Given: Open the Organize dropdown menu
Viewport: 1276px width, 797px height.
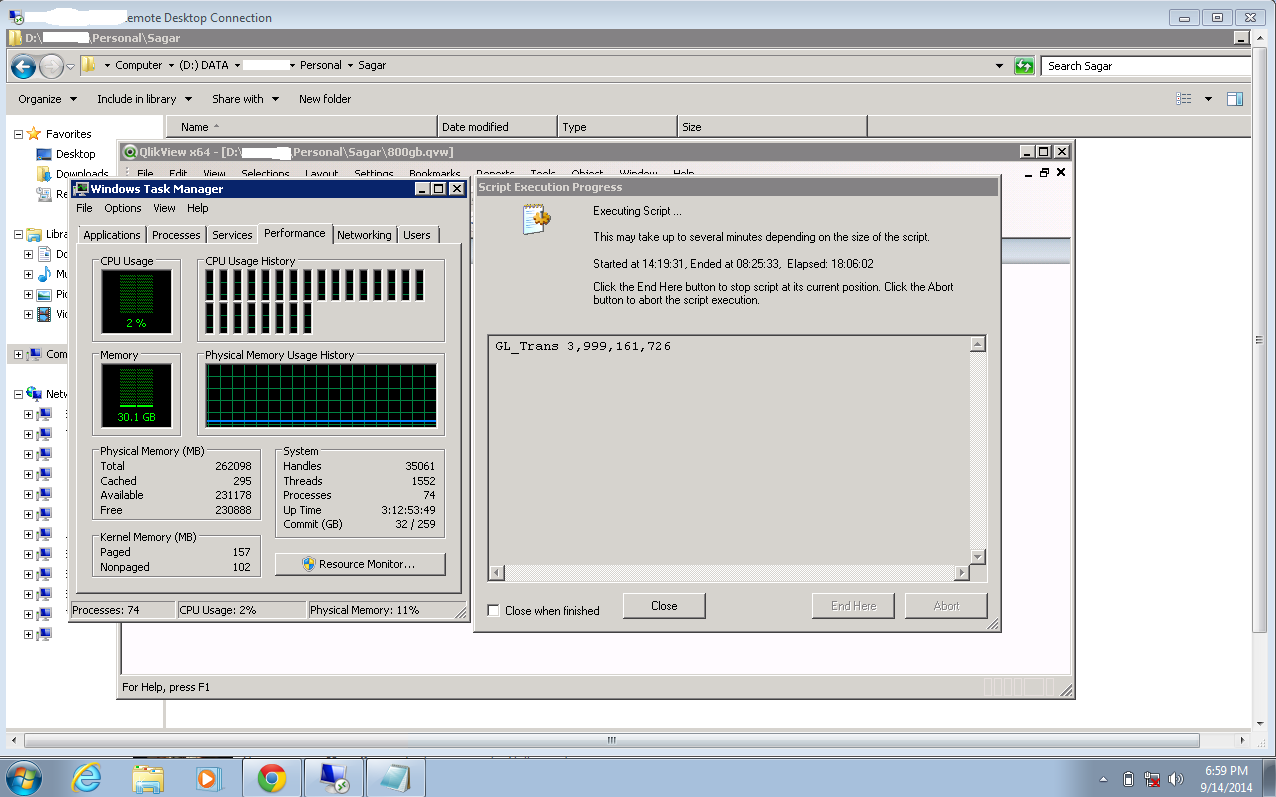Looking at the screenshot, I should pyautogui.click(x=47, y=99).
